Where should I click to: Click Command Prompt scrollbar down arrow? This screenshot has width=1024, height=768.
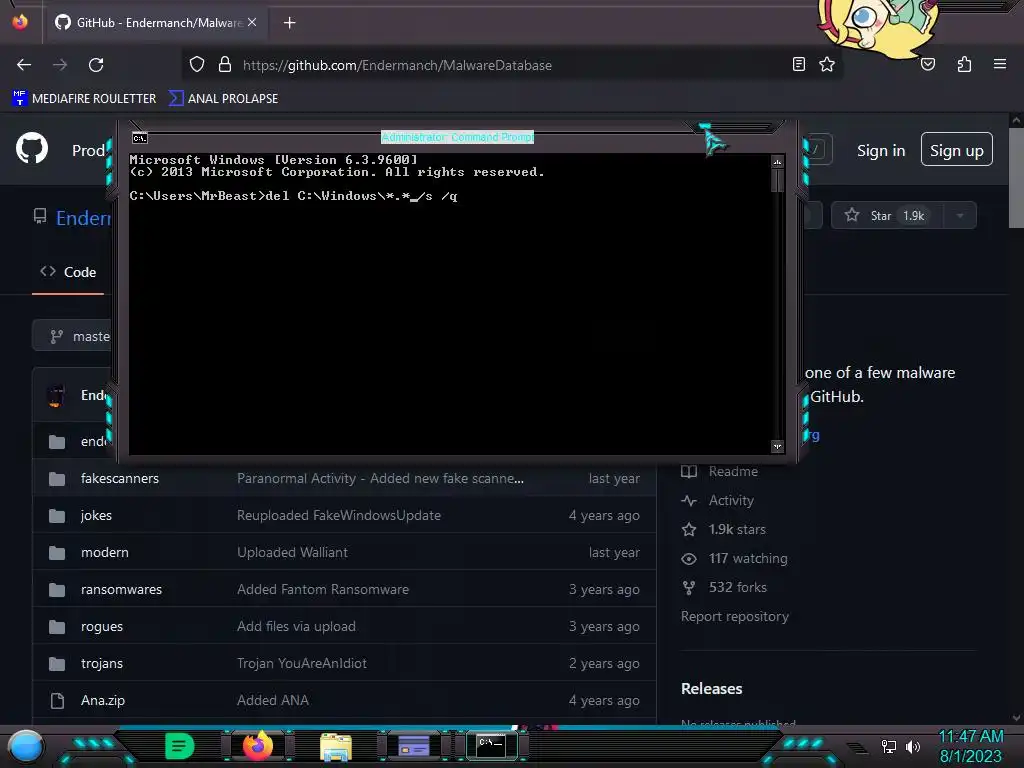point(777,447)
